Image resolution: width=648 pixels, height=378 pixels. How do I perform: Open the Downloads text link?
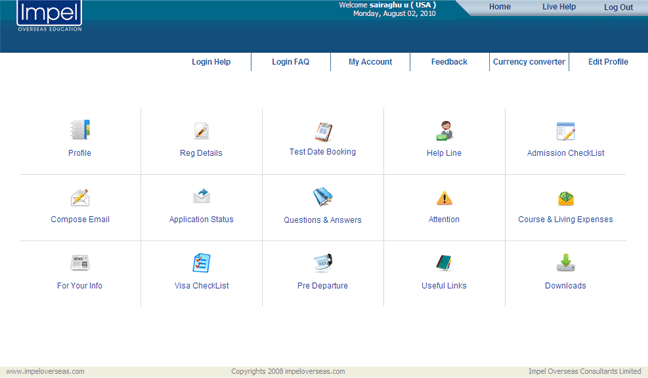point(565,285)
